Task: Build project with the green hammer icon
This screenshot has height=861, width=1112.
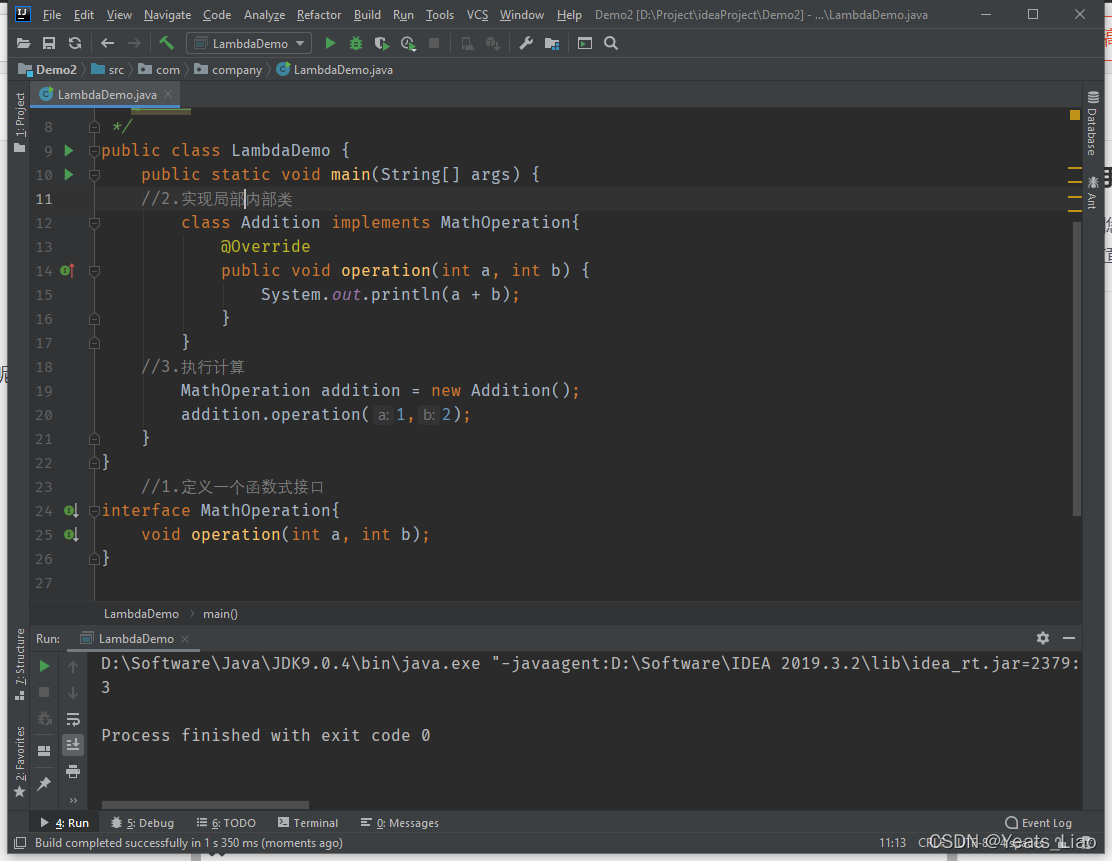Action: pyautogui.click(x=167, y=43)
